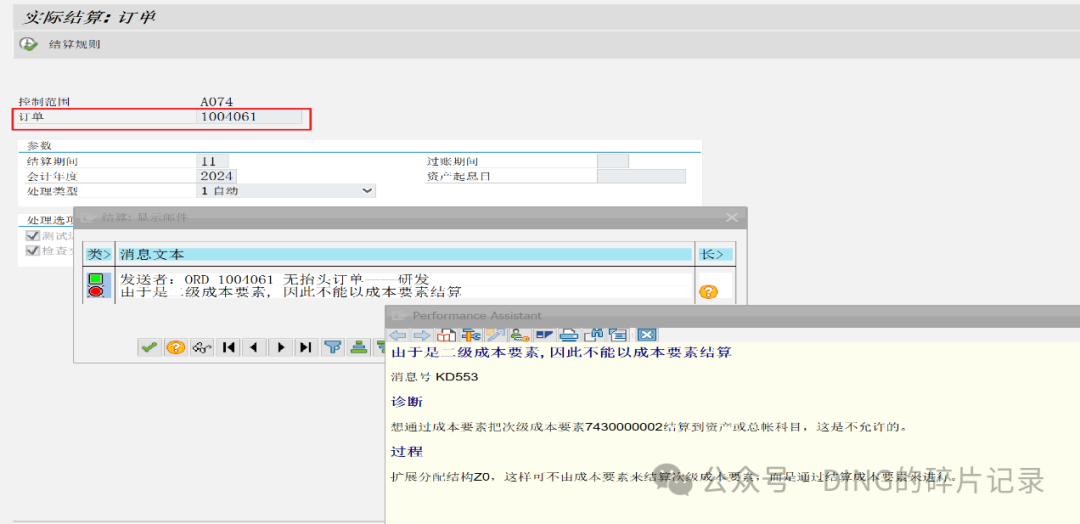
Task: Click the traffic light status icon in the message row
Action: point(96,286)
